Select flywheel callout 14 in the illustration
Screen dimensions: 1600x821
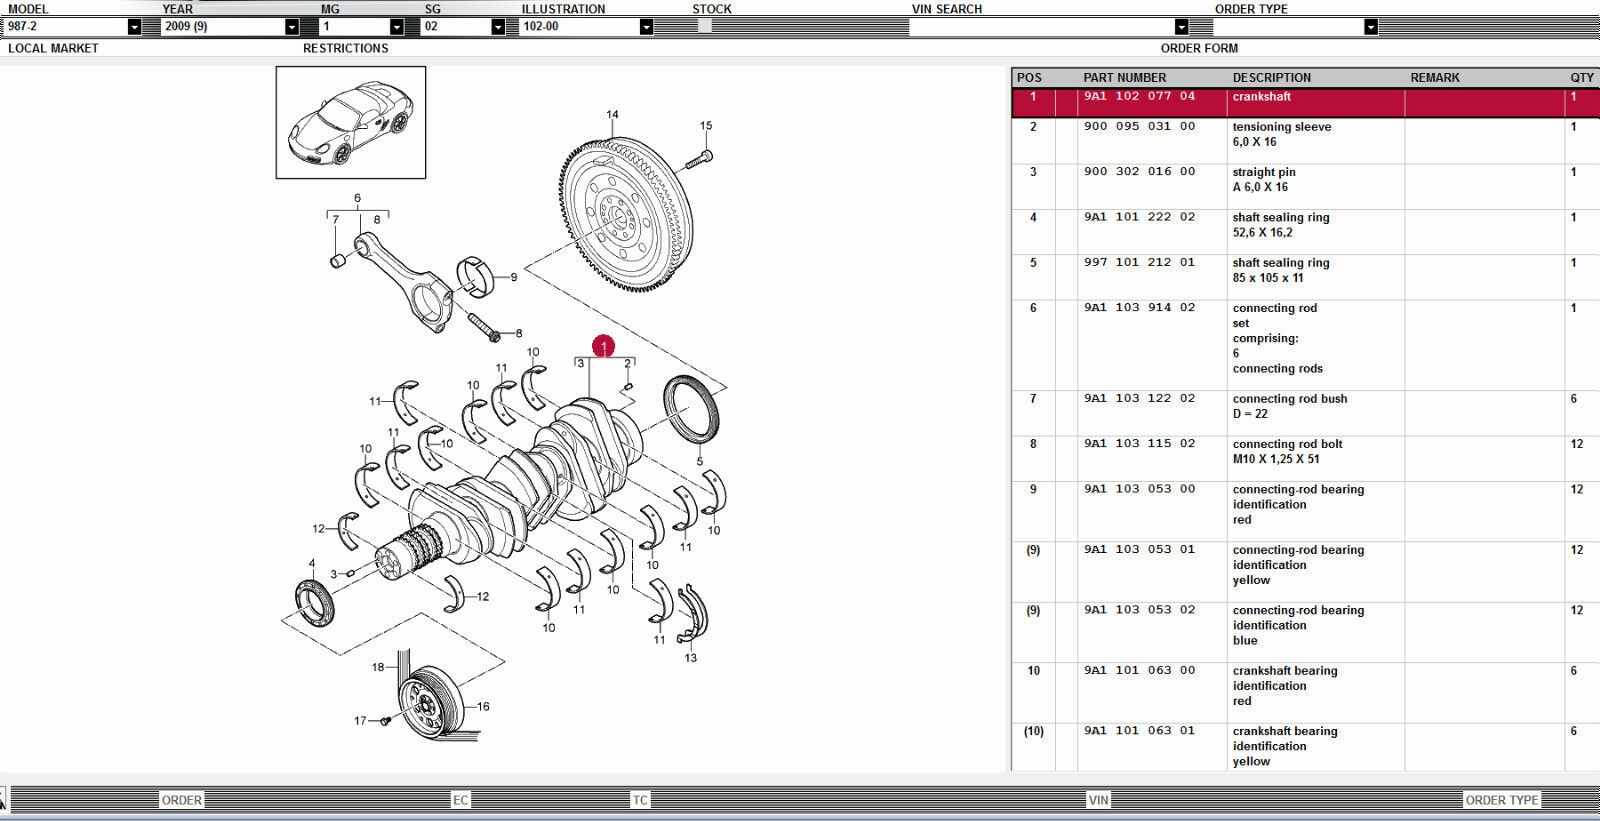tap(612, 115)
